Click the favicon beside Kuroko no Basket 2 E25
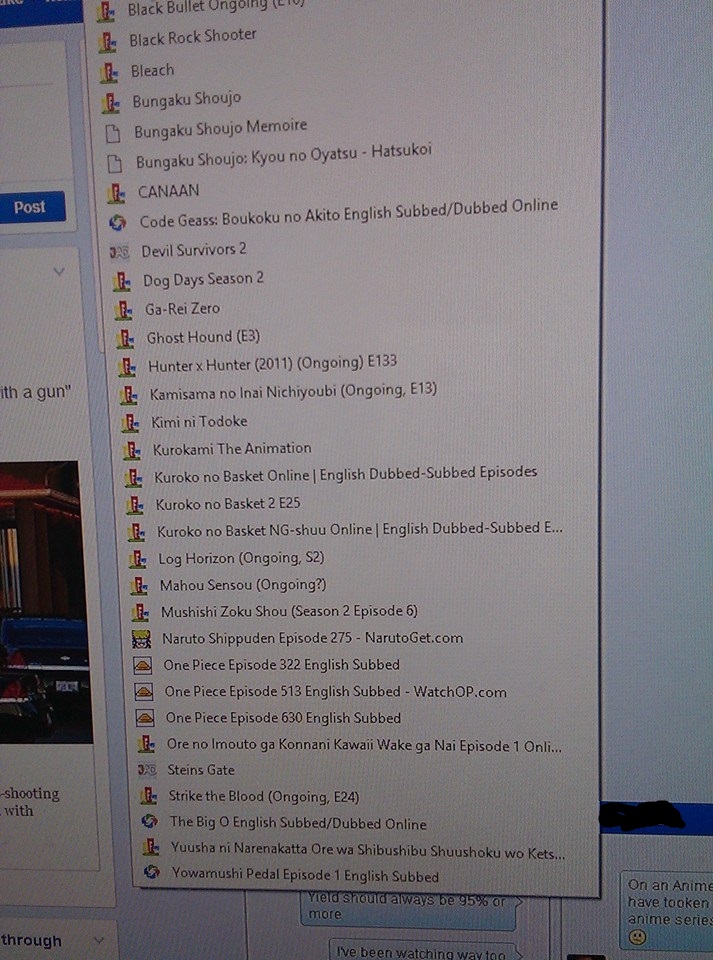Screen dimensions: 713x960 point(135,505)
